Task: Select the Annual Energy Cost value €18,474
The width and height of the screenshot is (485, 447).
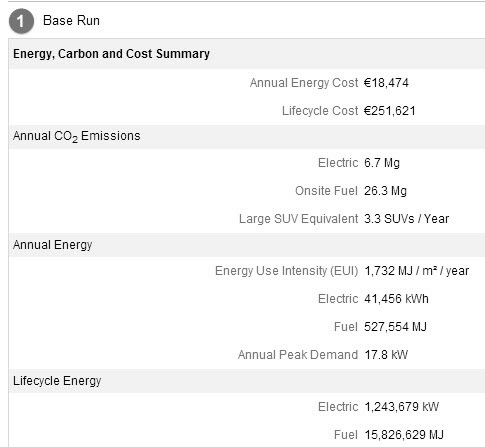Action: 386,83
